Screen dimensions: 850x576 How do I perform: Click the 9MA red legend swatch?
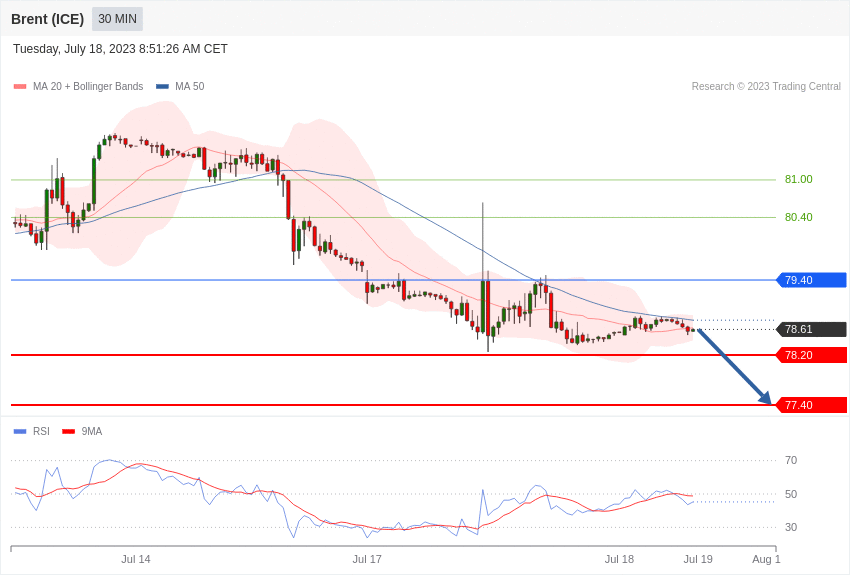point(69,431)
